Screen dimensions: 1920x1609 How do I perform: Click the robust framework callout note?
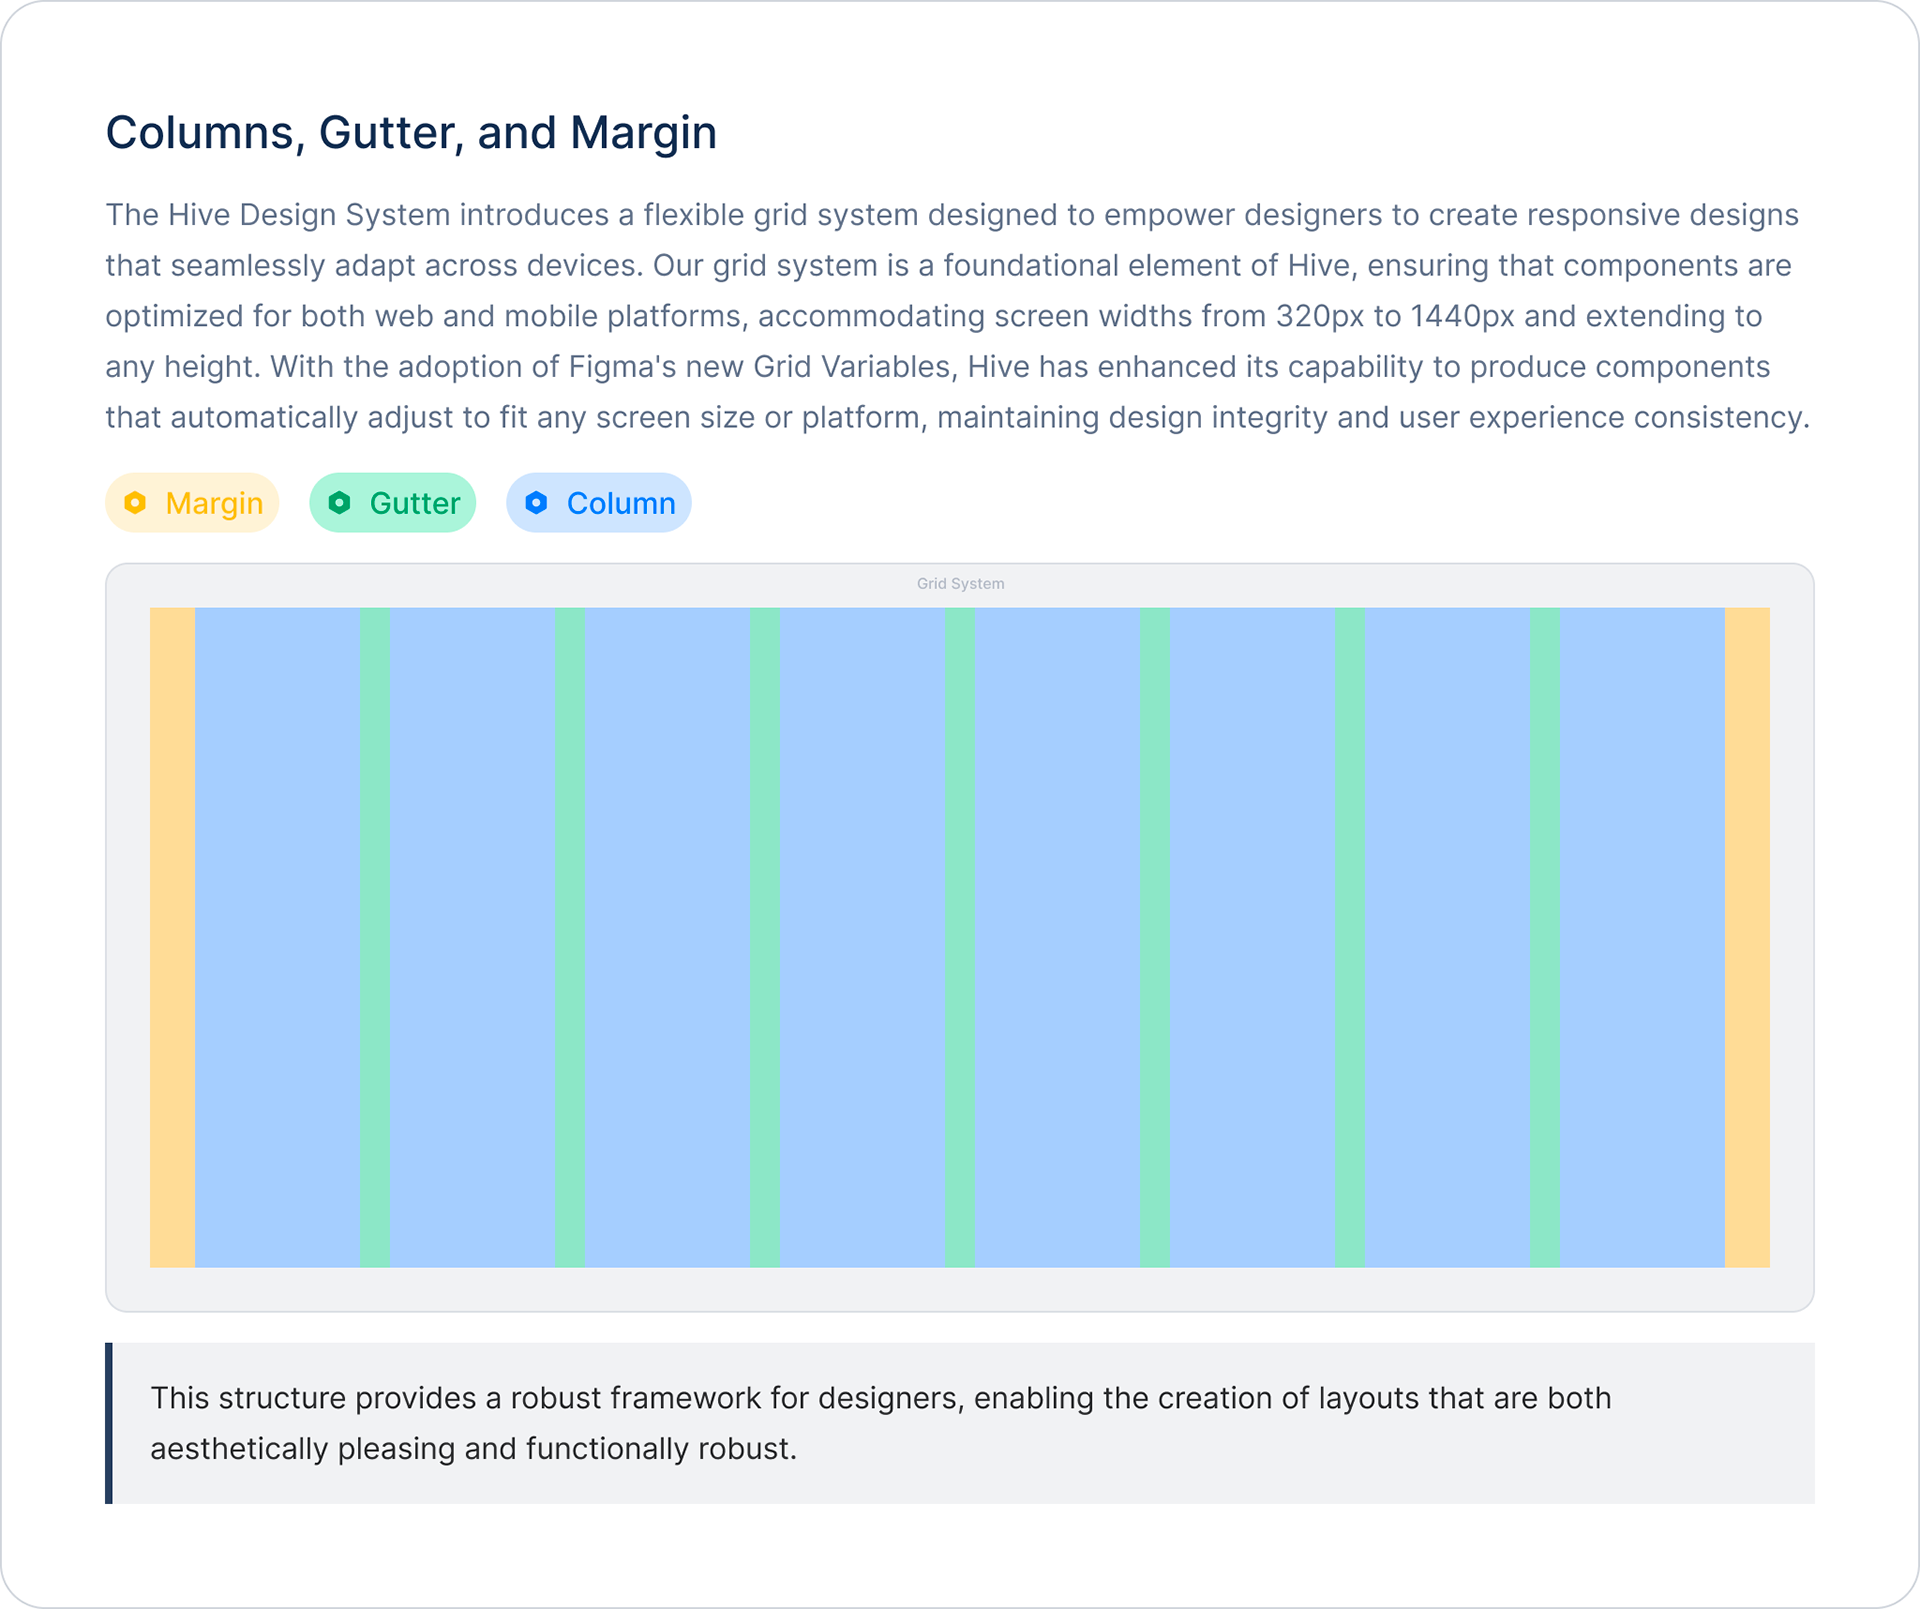coord(960,1423)
